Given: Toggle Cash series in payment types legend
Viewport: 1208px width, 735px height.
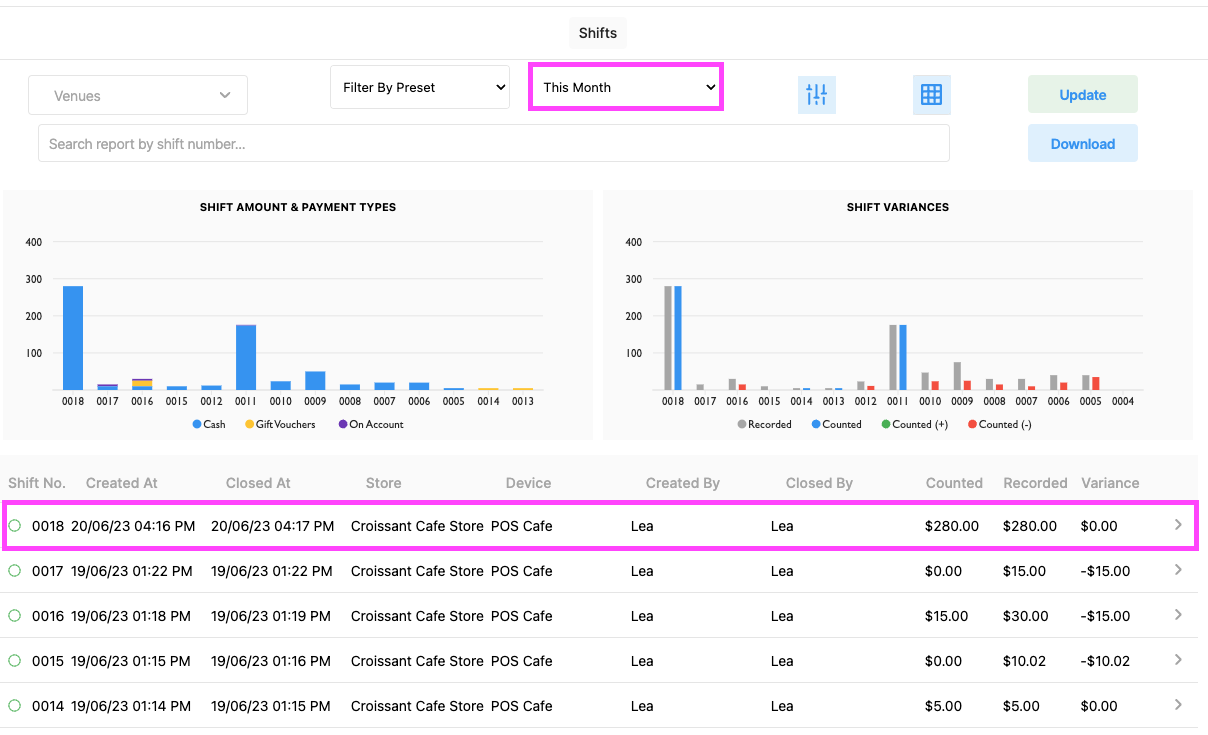Looking at the screenshot, I should tap(209, 424).
